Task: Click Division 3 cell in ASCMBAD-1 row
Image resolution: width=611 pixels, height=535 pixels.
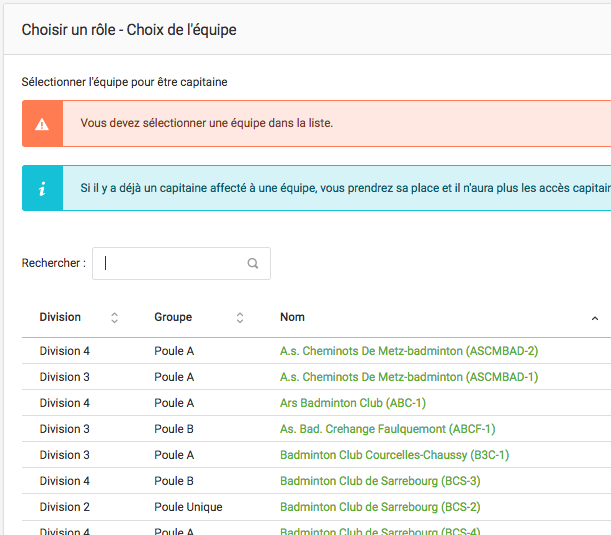Action: coord(65,377)
